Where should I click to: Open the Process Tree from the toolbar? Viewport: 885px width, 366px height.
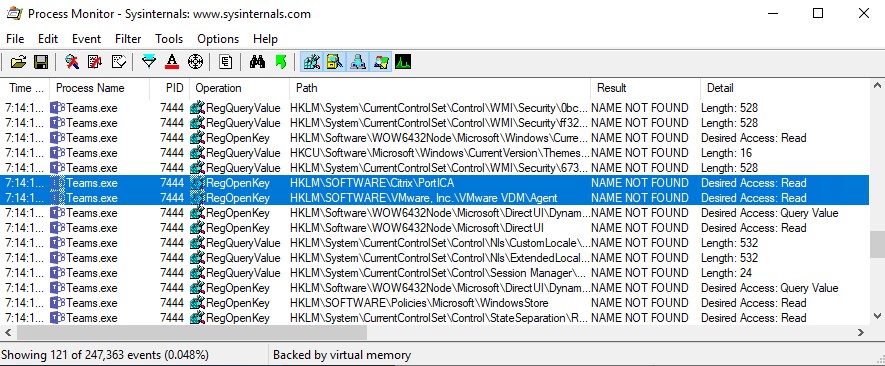pyautogui.click(x=225, y=62)
